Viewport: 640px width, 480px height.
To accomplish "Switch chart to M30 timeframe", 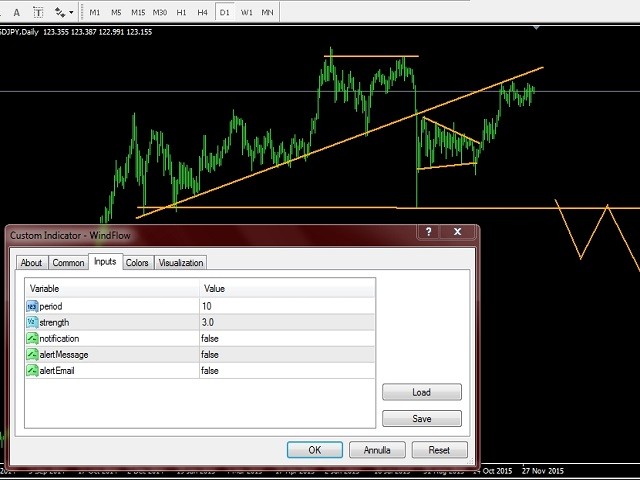I will click(160, 12).
